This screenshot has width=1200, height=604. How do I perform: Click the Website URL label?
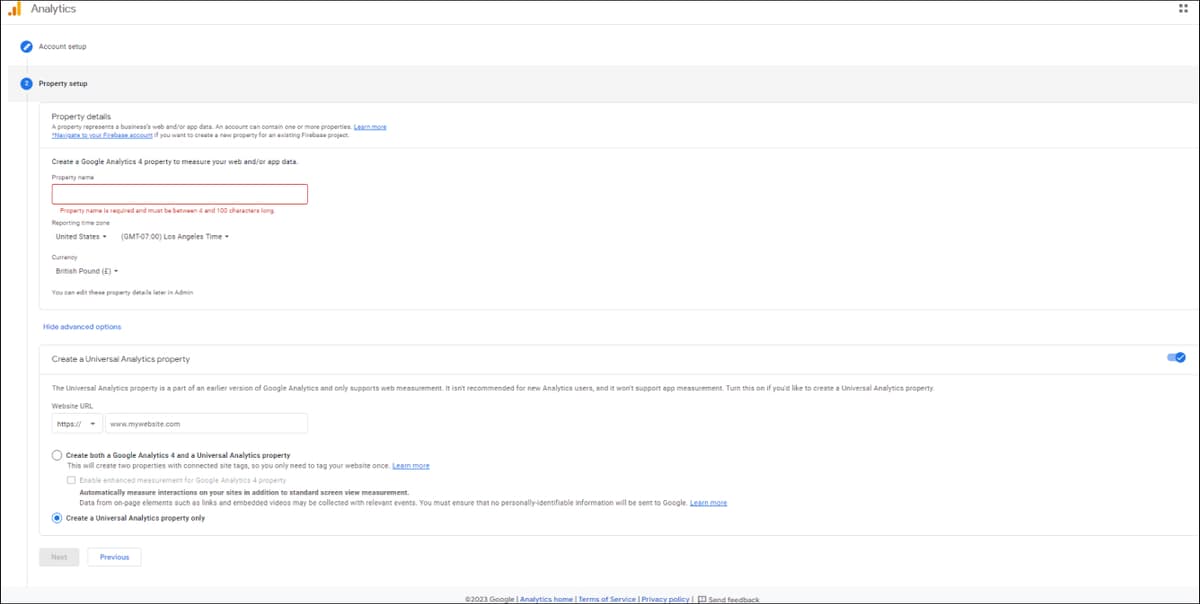pyautogui.click(x=70, y=406)
